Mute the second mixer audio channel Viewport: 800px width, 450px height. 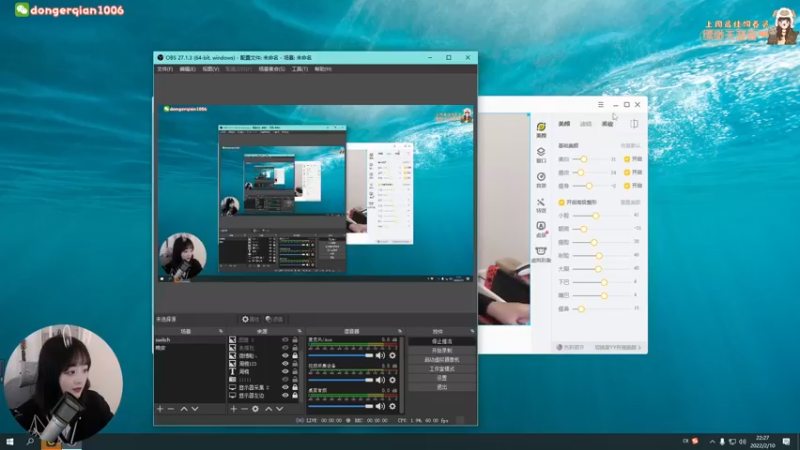[380, 380]
